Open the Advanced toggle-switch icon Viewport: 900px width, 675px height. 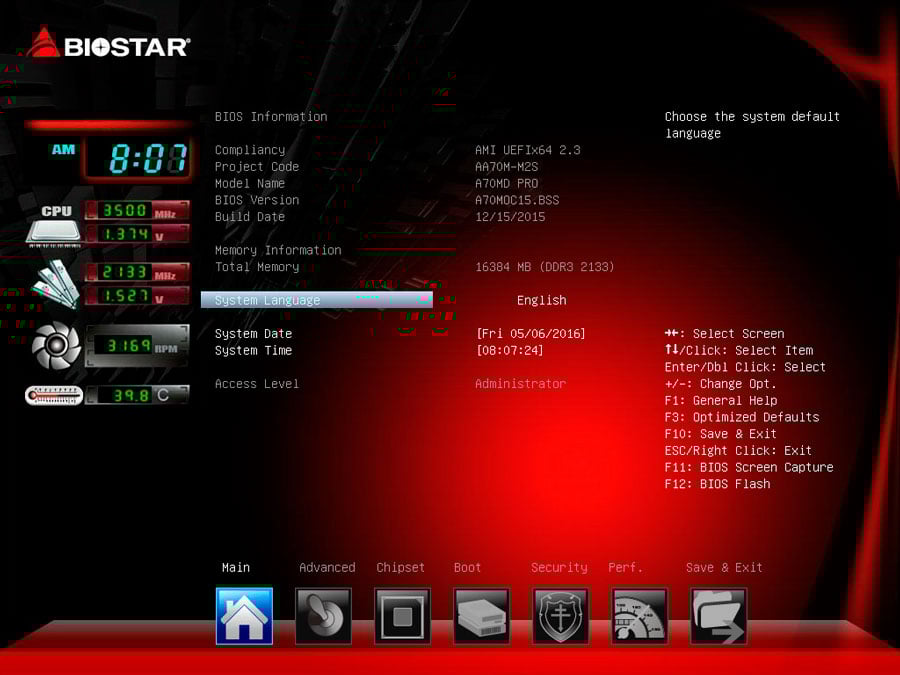[x=323, y=616]
